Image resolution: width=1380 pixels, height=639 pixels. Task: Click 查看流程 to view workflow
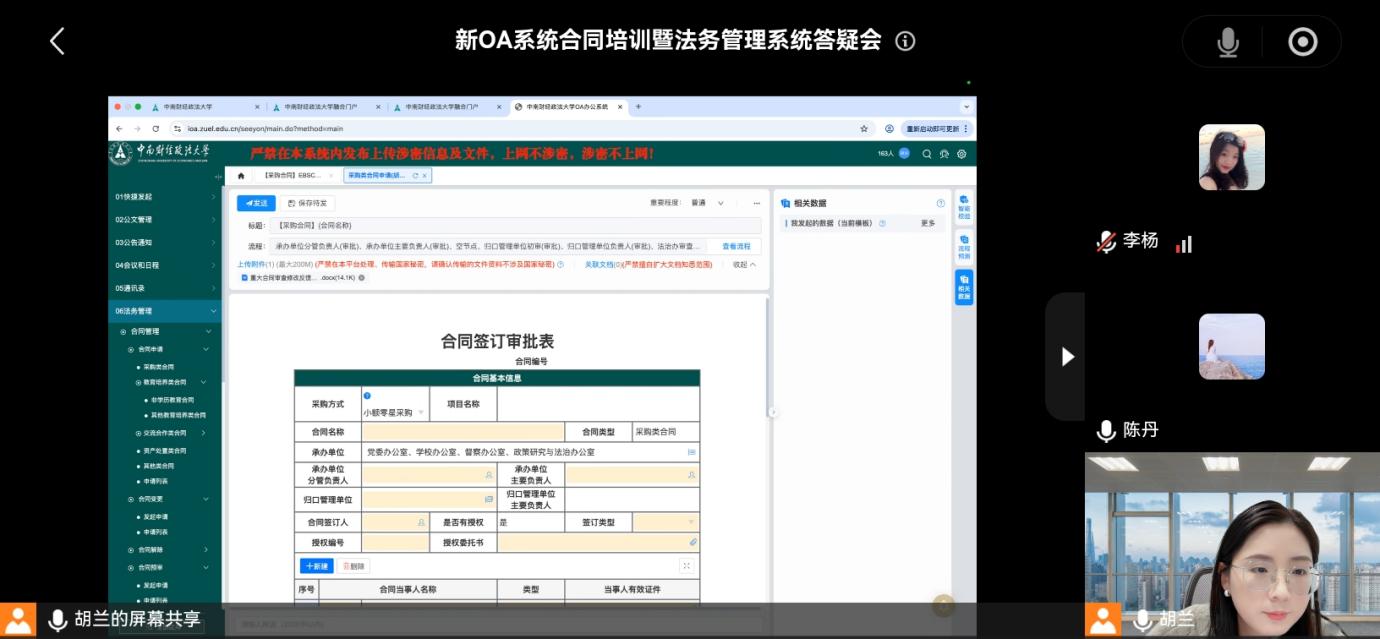pyautogui.click(x=735, y=246)
